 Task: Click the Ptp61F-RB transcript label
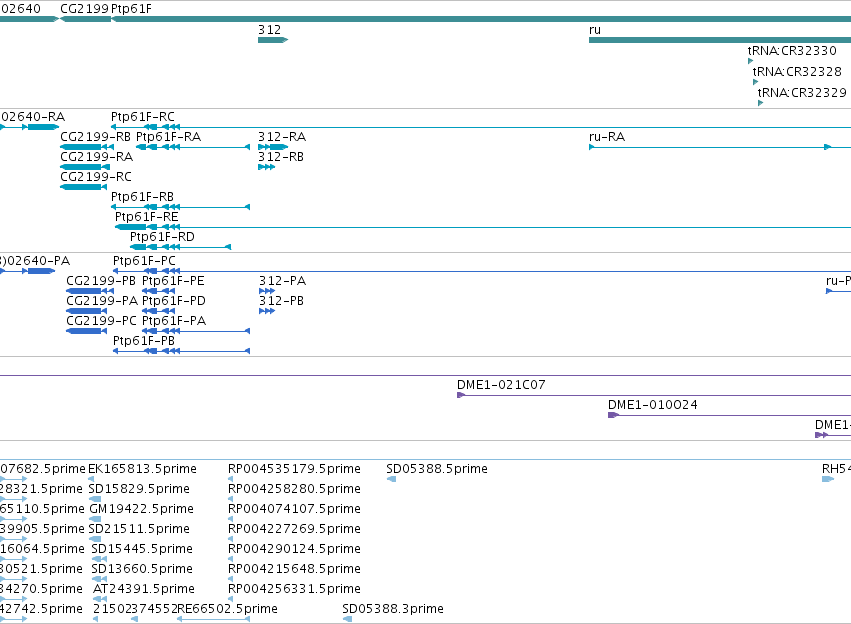coord(142,196)
